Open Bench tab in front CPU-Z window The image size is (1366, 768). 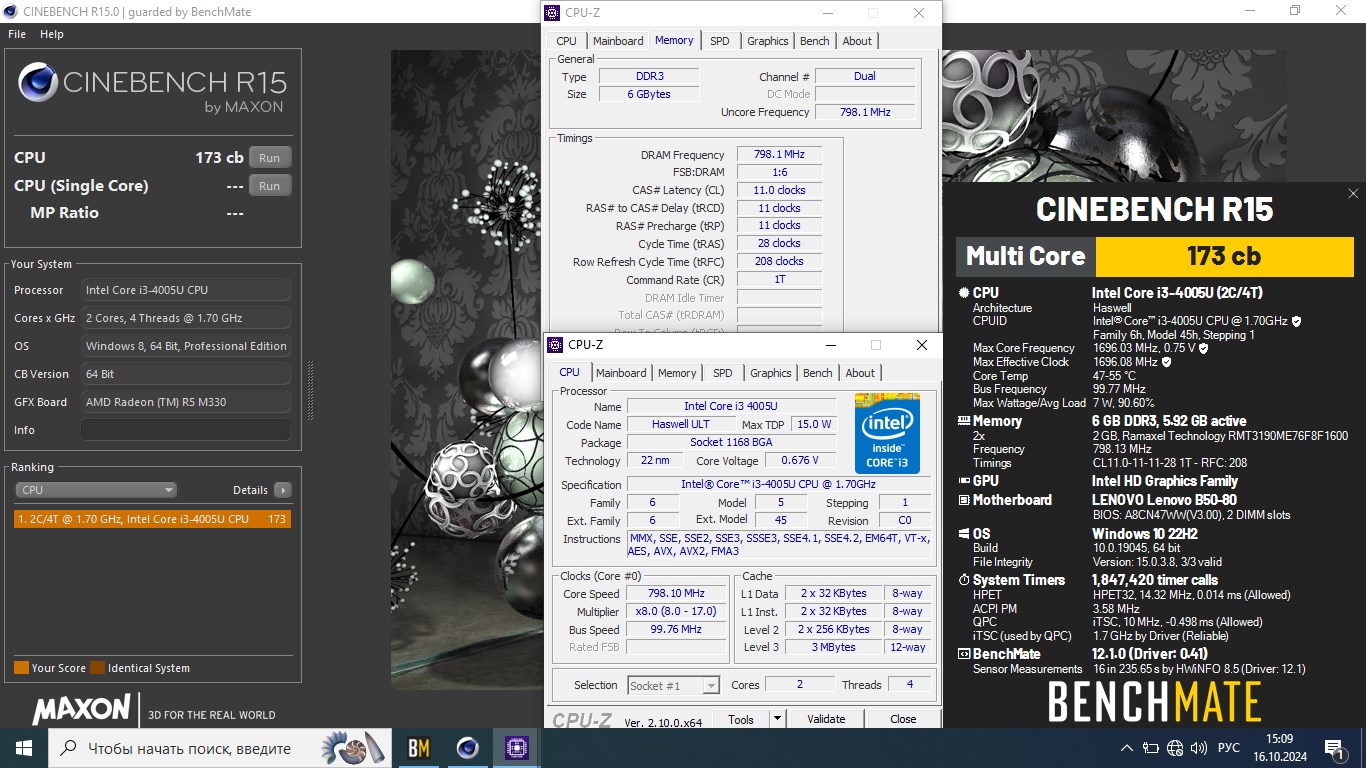[818, 373]
